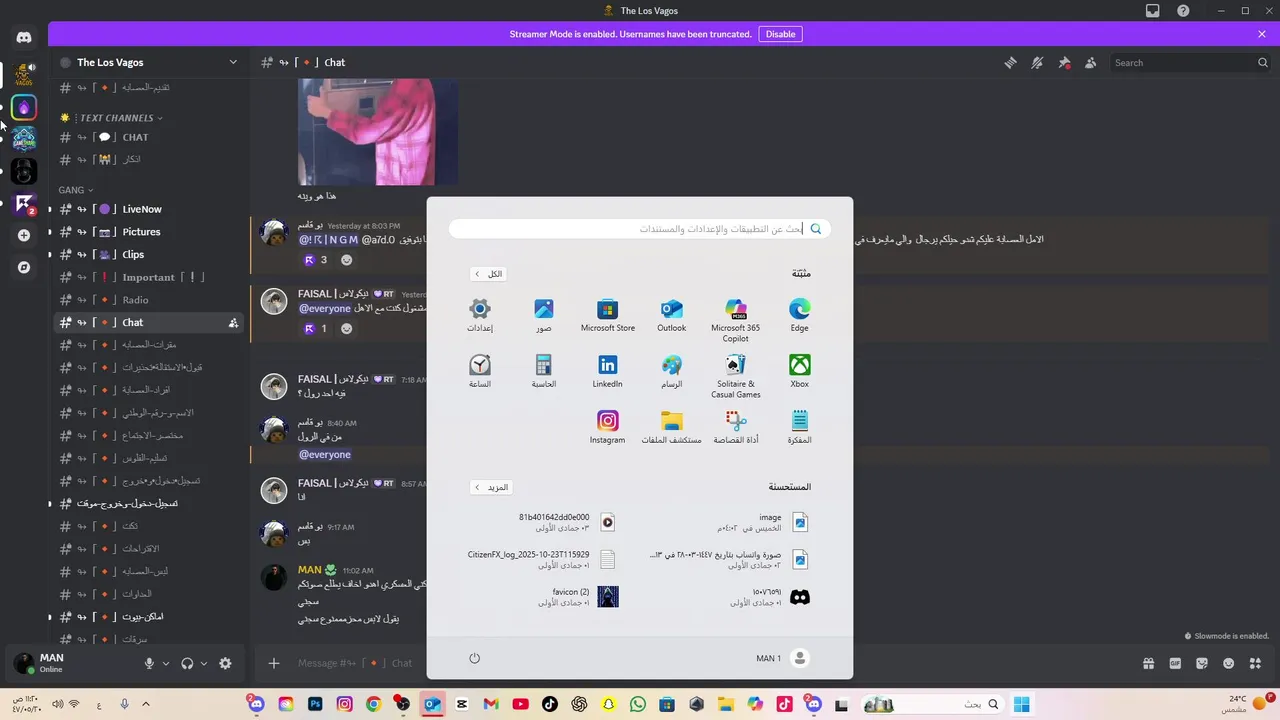Open the Radio channel
The height and width of the screenshot is (720, 1280).
tap(148, 300)
